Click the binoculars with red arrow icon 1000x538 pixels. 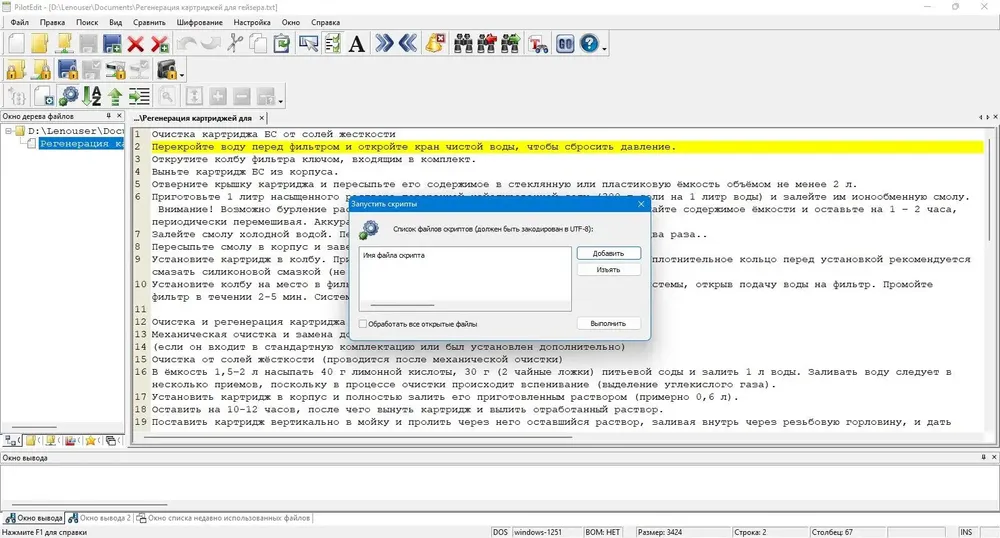(x=487, y=43)
